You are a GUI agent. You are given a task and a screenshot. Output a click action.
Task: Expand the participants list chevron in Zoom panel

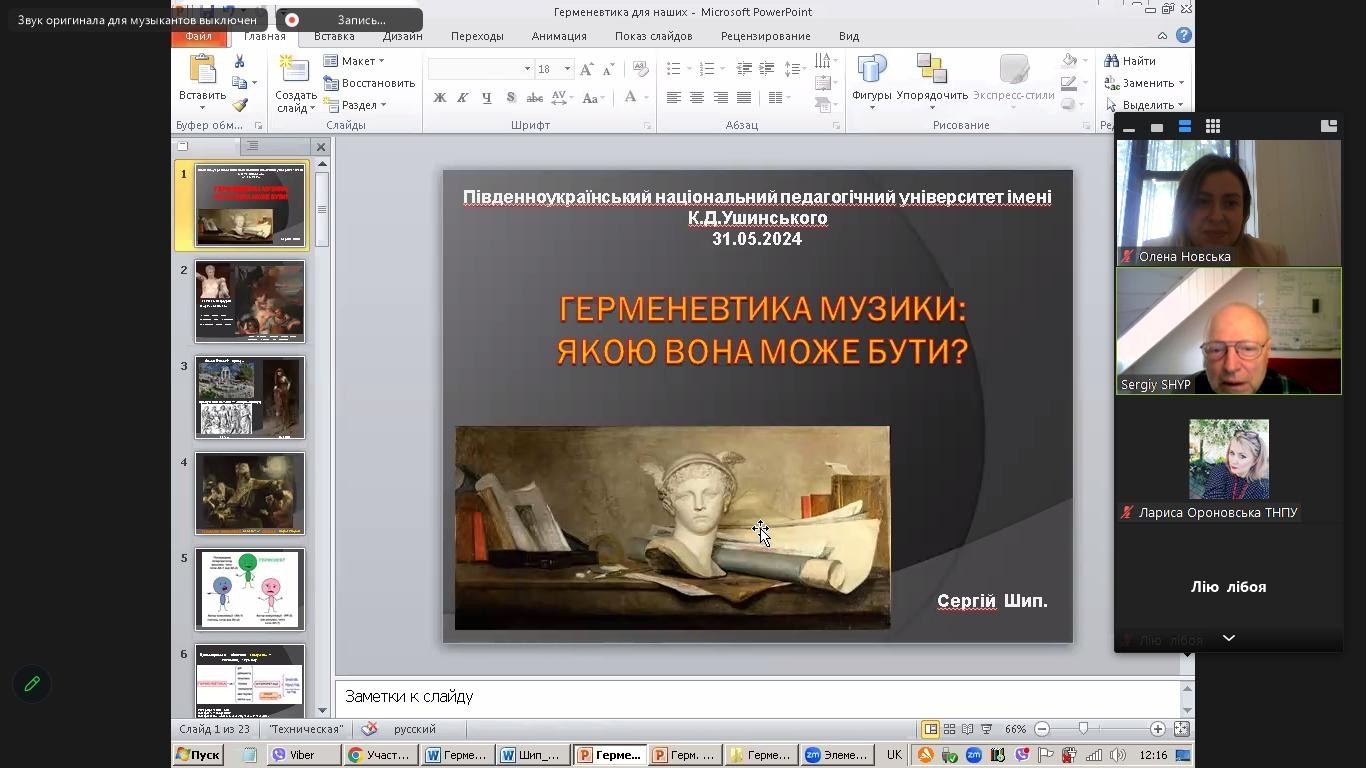pos(1229,638)
